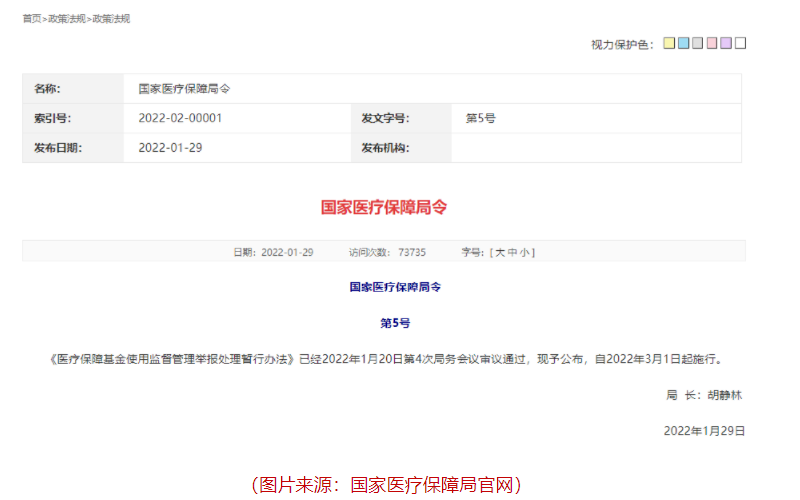Click the red 国家医疗保障局令 headline
Image resolution: width=800 pixels, height=500 pixels.
click(384, 208)
